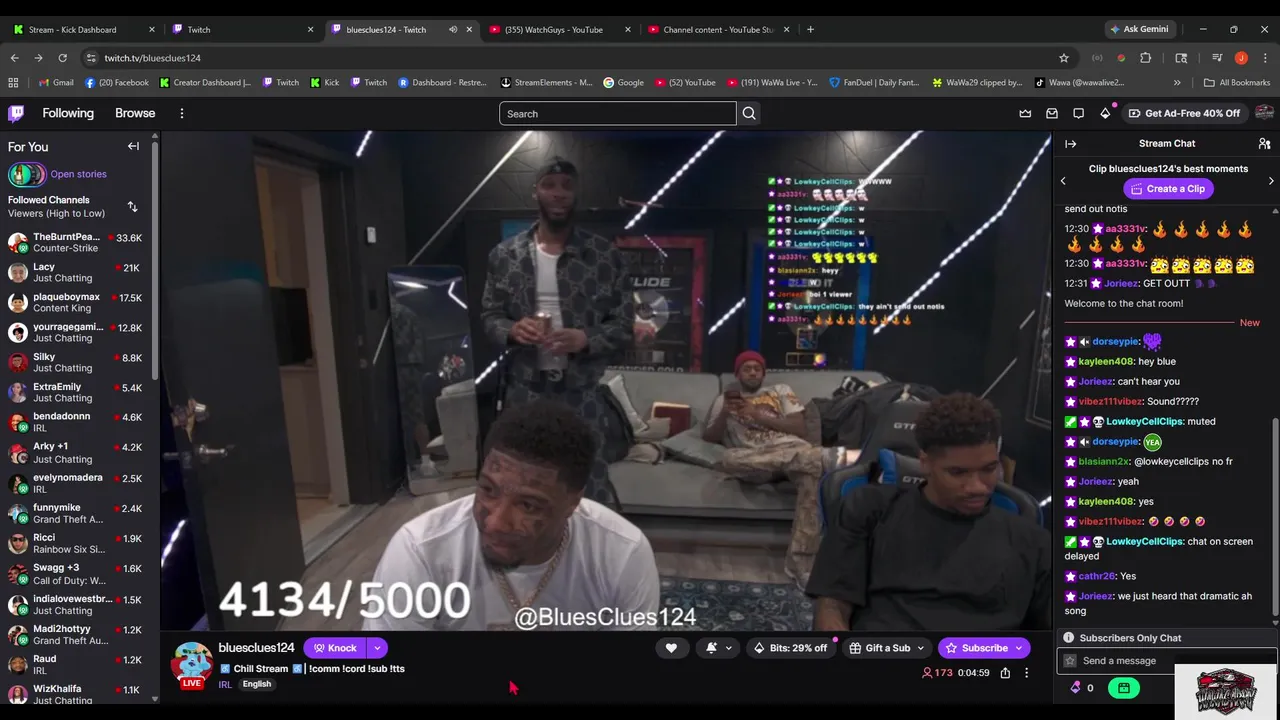1280x720 pixels.
Task: Show more bookmarks with the overflow chevron
Action: 1177,83
